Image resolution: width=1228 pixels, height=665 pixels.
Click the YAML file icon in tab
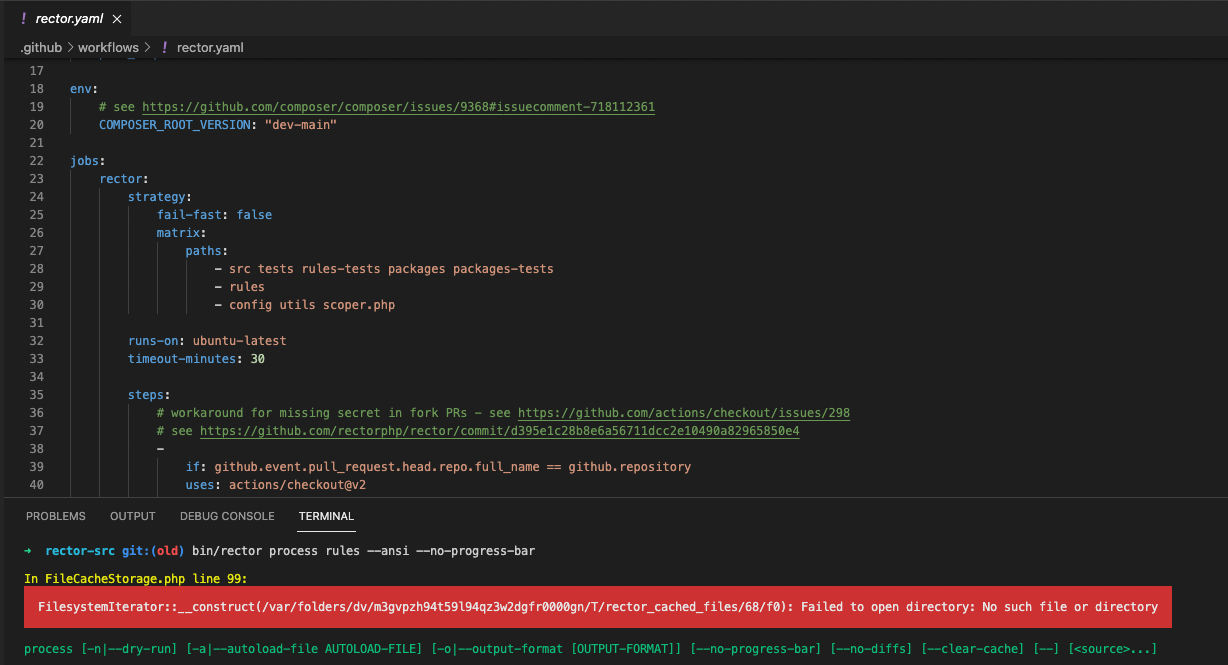[x=23, y=19]
